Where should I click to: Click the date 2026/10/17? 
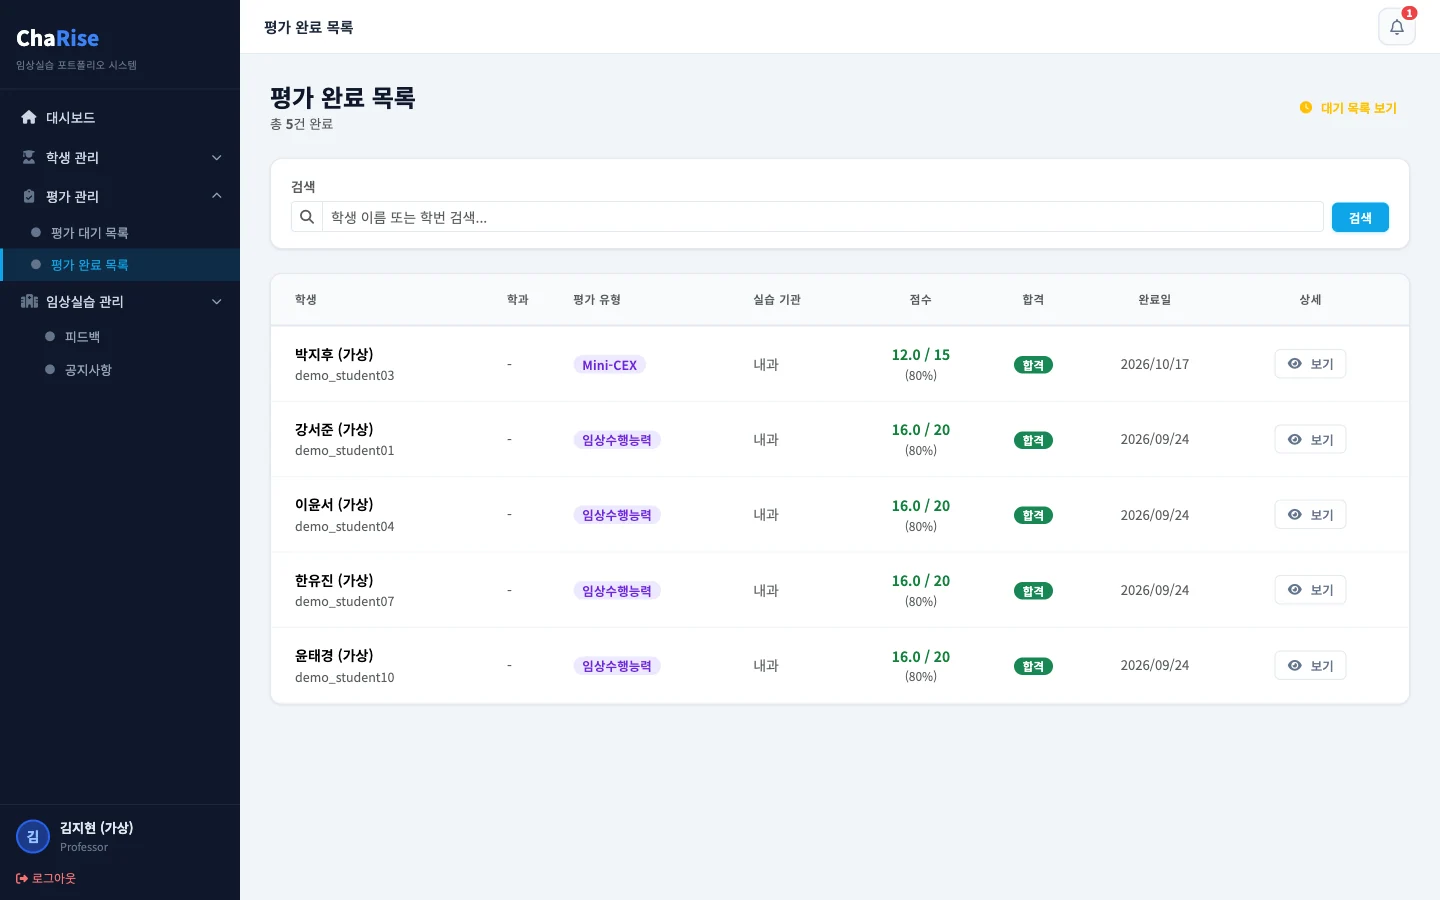pyautogui.click(x=1155, y=364)
